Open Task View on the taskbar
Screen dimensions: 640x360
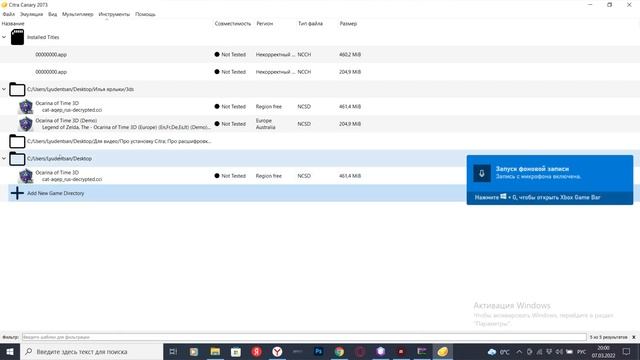pyautogui.click(x=173, y=351)
